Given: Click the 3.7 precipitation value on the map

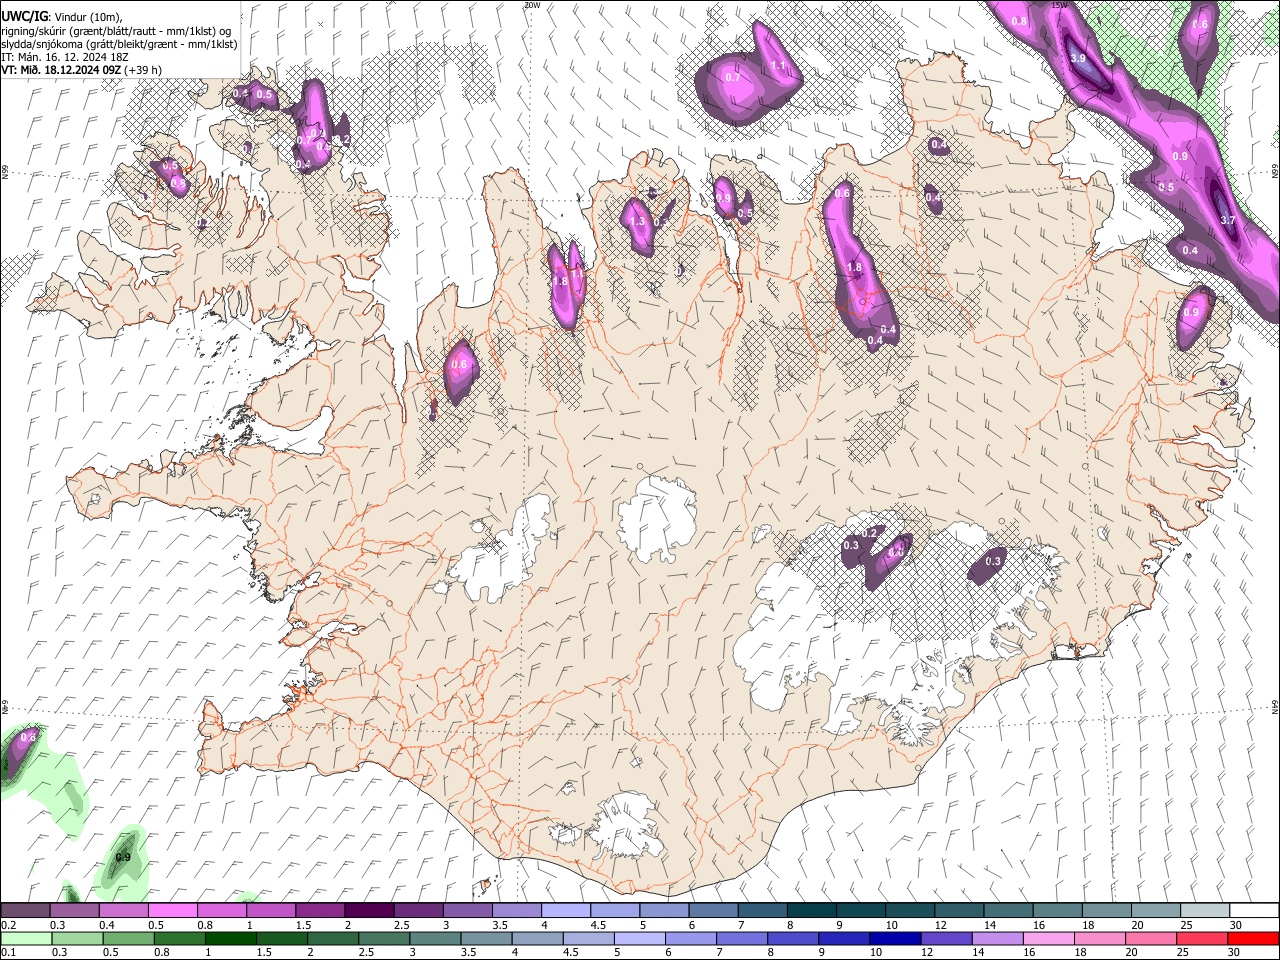Looking at the screenshot, I should point(1229,220).
